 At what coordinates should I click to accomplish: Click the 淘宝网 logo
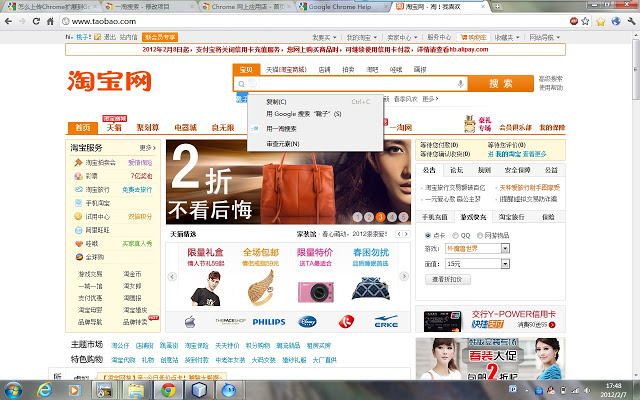109,81
